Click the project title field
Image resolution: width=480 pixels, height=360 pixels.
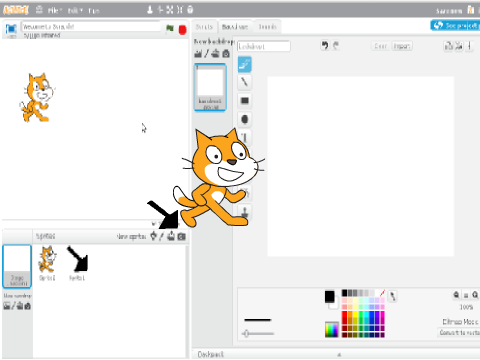click(x=91, y=27)
